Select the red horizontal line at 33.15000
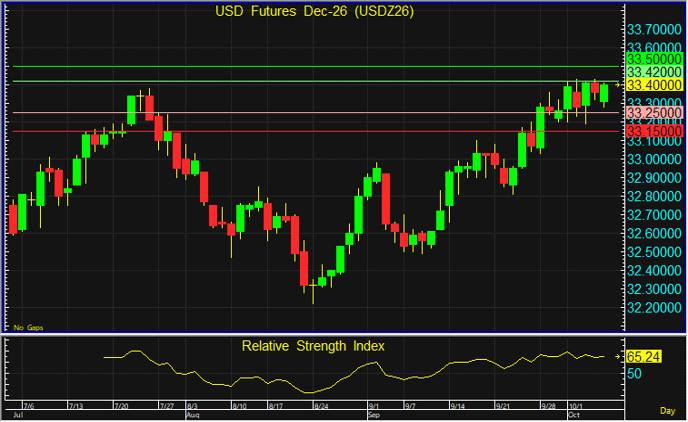 coord(316,131)
